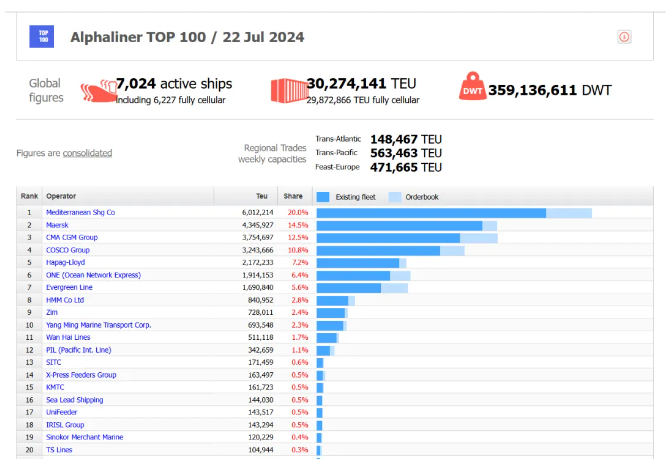Select the 4,345,927 TEU value
Screen dimensions: 672x472
click(x=258, y=225)
